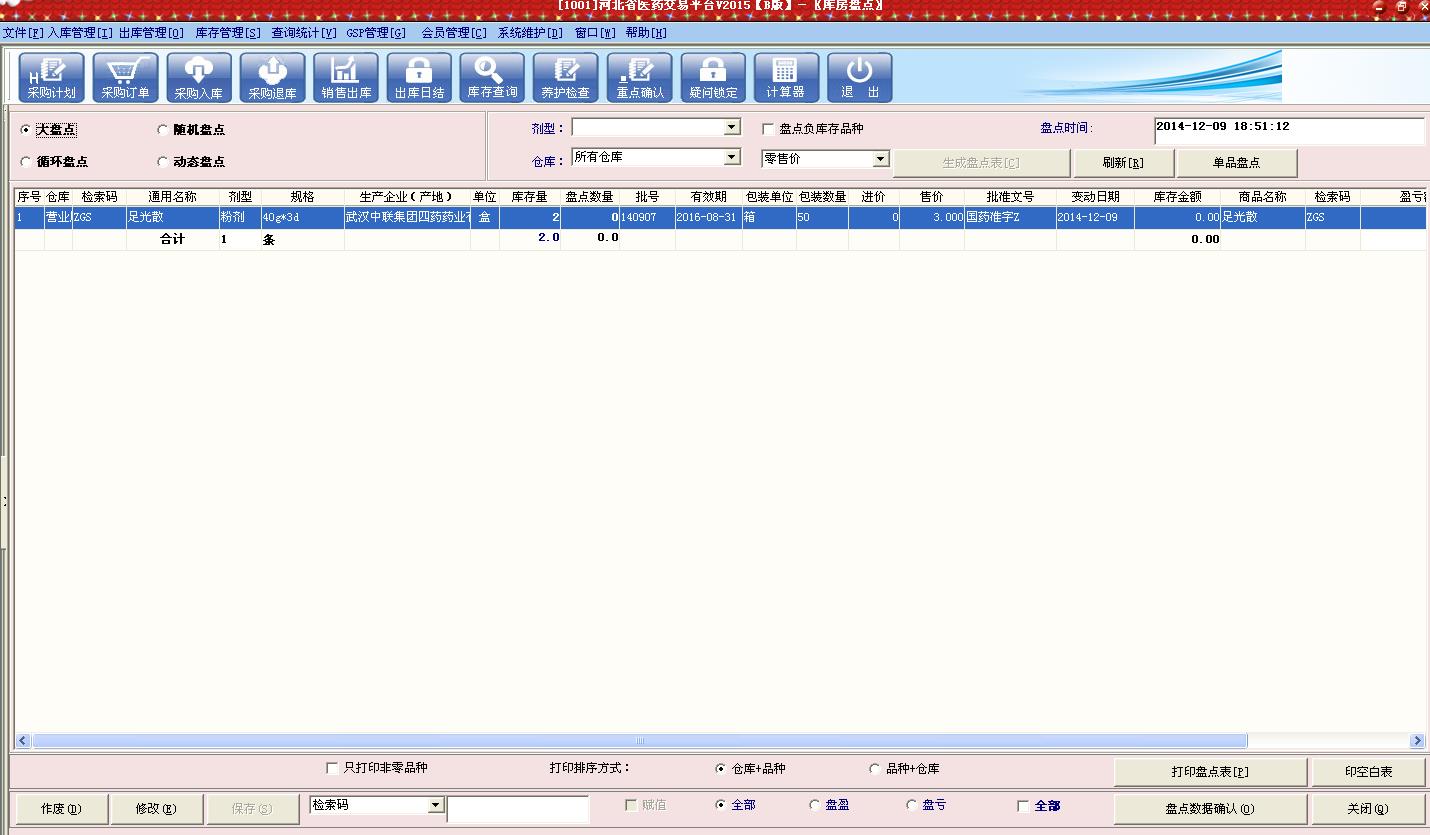The width and height of the screenshot is (1430, 835).
Task: Expand the 剂型 dropdown list
Action: (x=732, y=128)
